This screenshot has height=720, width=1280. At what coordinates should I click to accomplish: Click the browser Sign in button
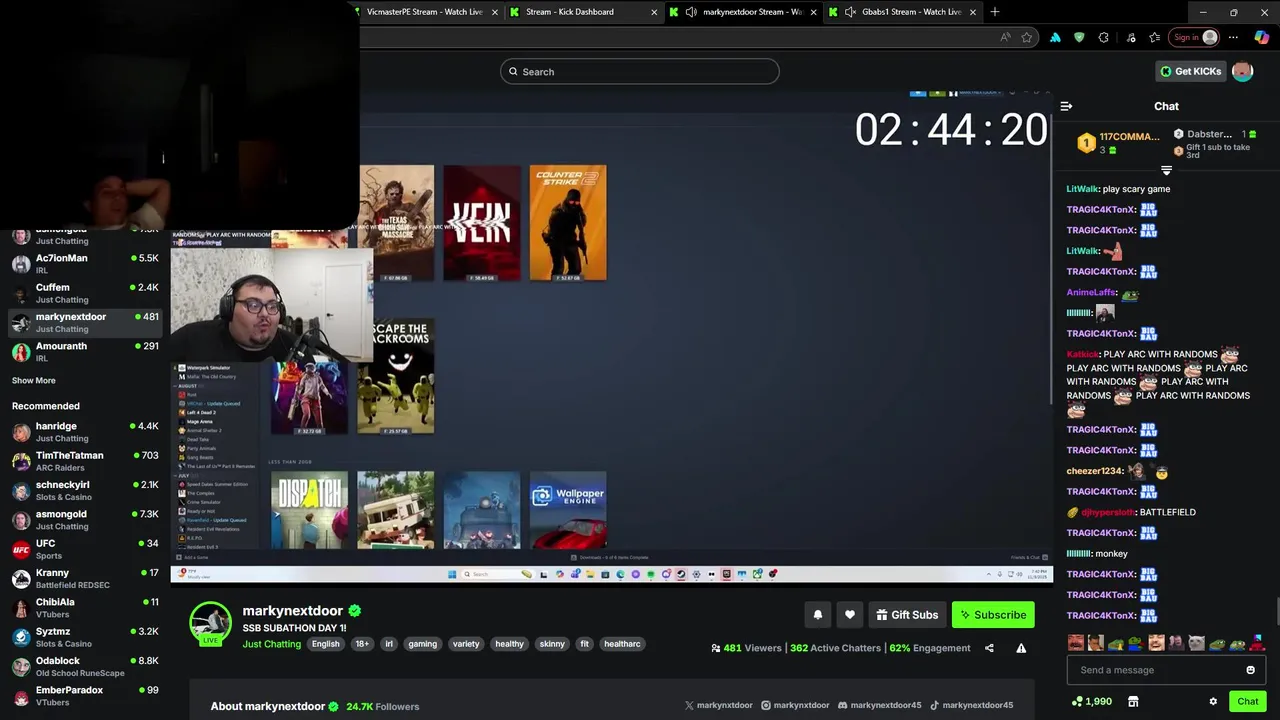point(1196,37)
